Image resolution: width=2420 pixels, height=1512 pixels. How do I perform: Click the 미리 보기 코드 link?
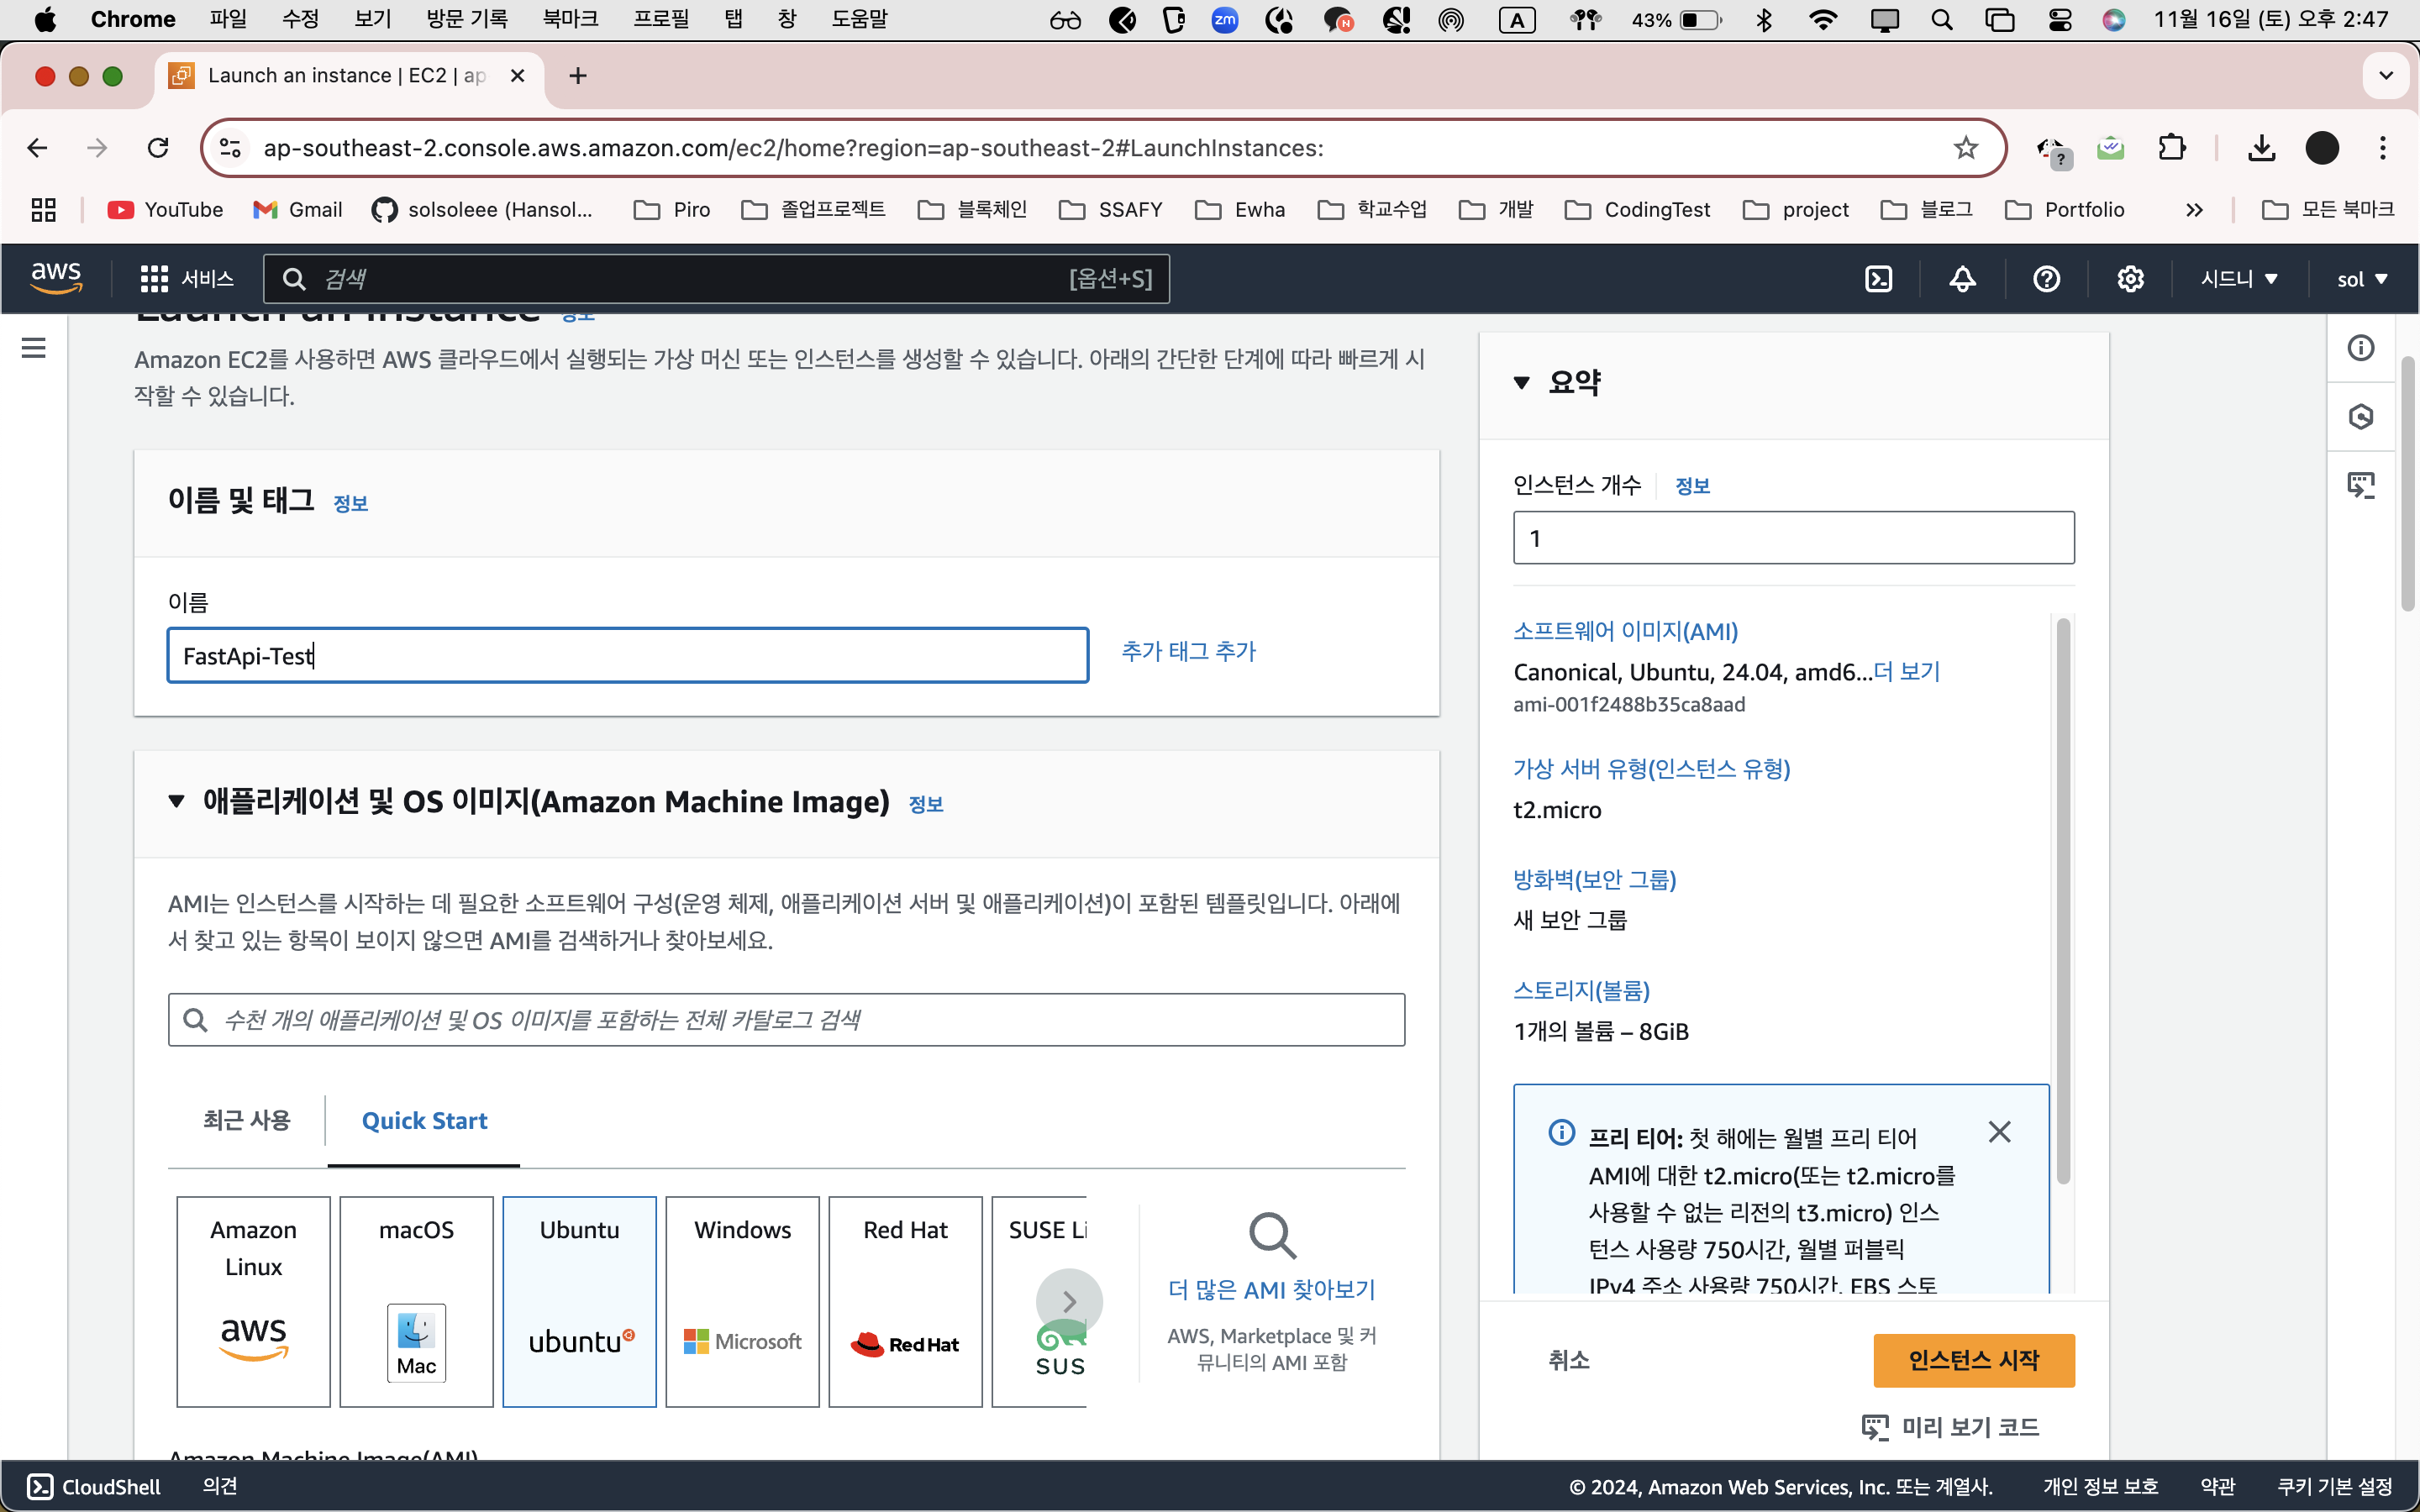(x=1950, y=1427)
